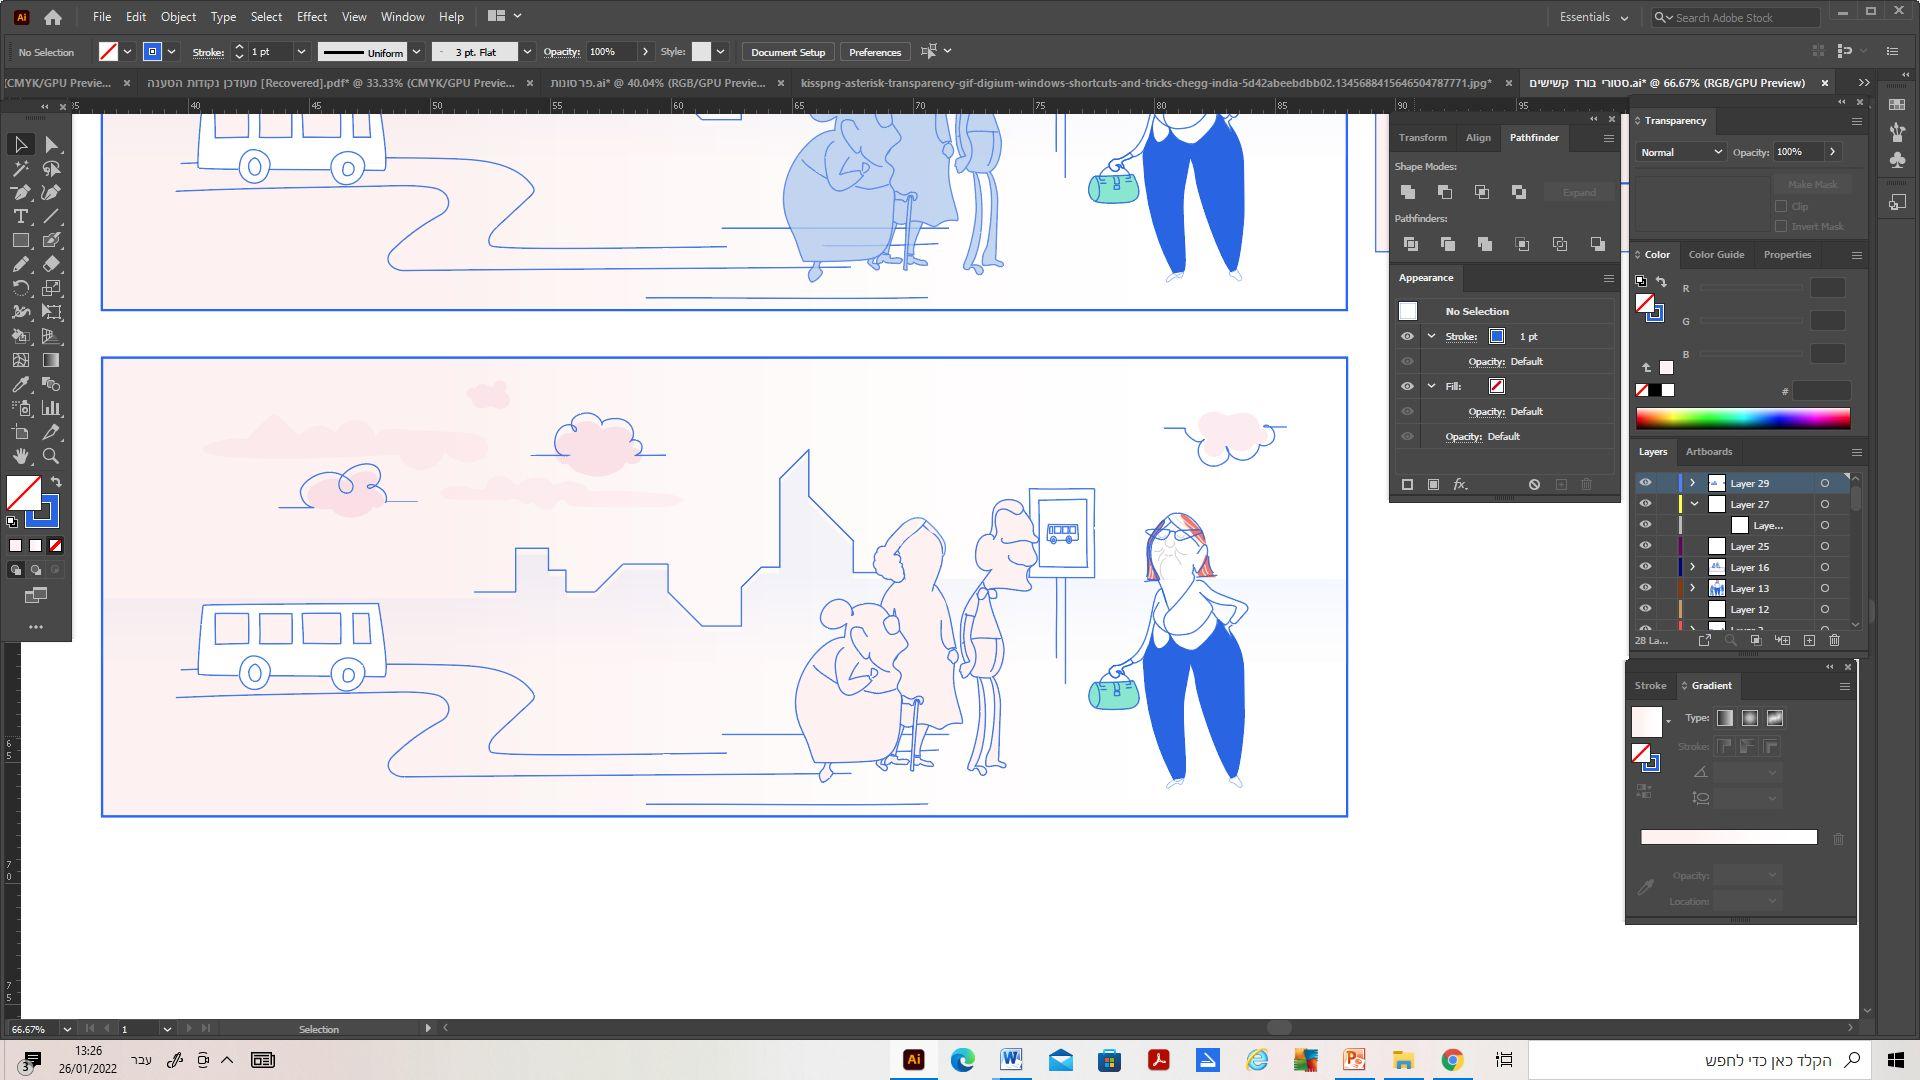Open the Essentials workspace switcher
1920x1080 pixels.
tap(1593, 17)
